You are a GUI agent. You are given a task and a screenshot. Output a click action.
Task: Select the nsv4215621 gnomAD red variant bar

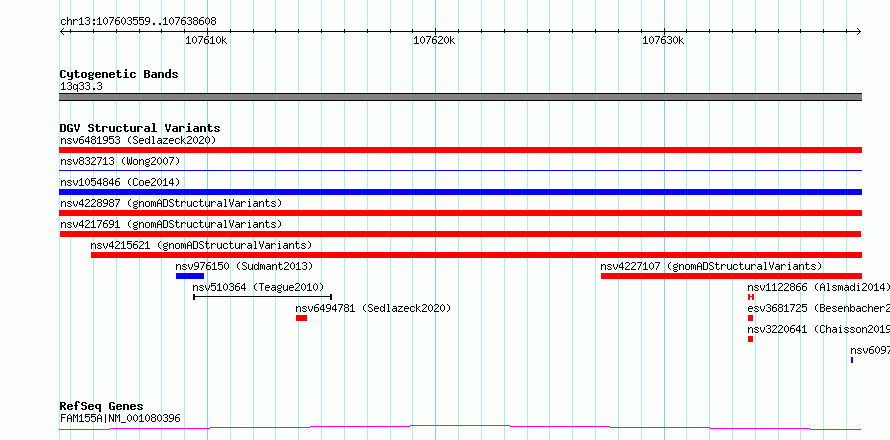(476, 255)
